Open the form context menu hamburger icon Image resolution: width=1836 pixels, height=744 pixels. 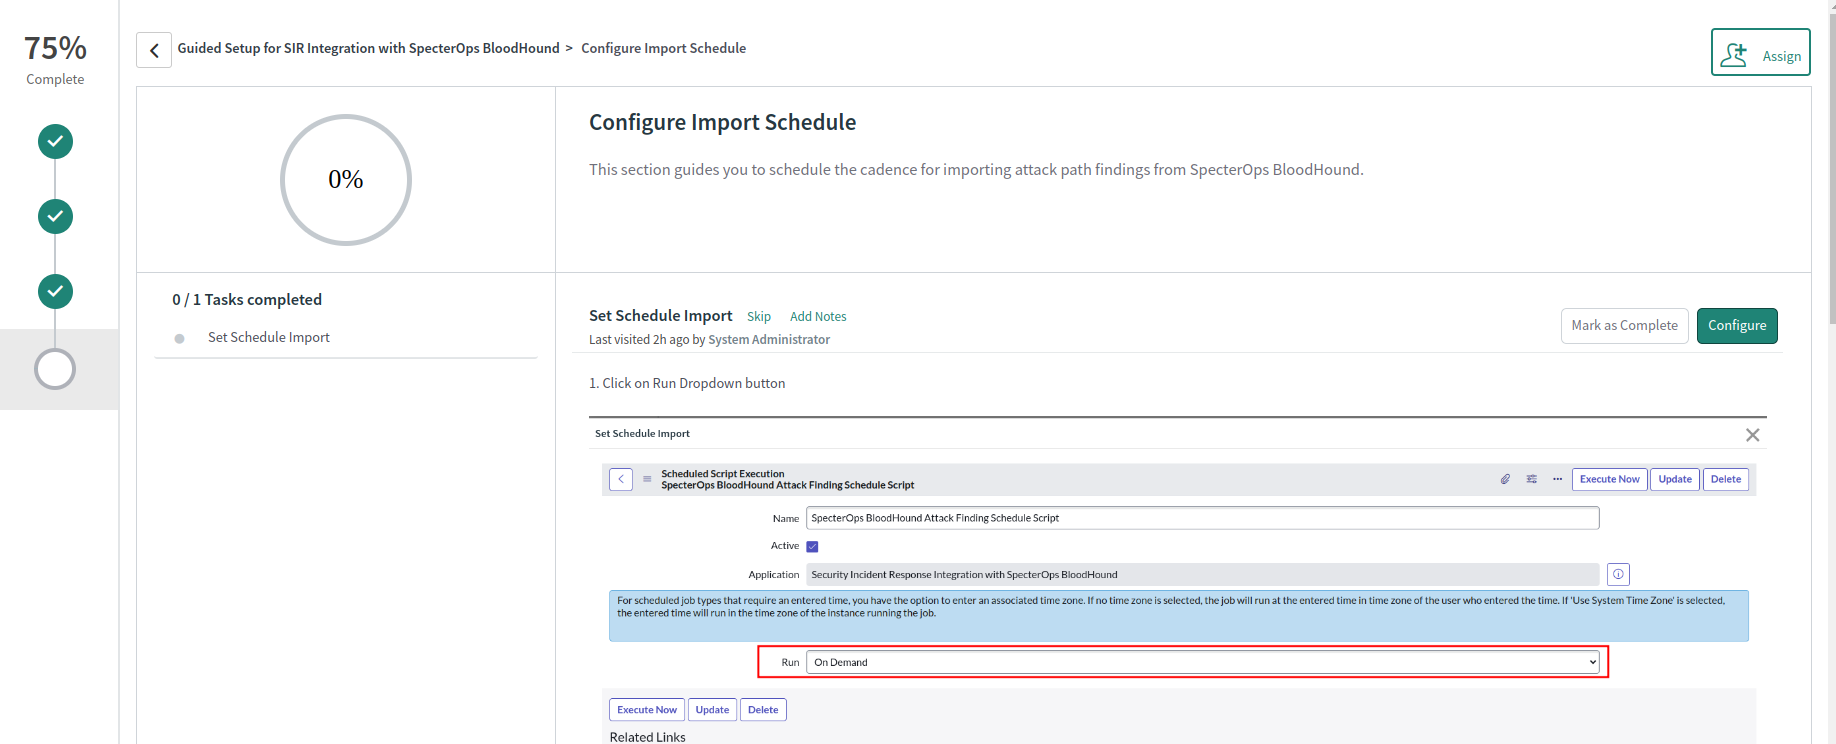(647, 479)
